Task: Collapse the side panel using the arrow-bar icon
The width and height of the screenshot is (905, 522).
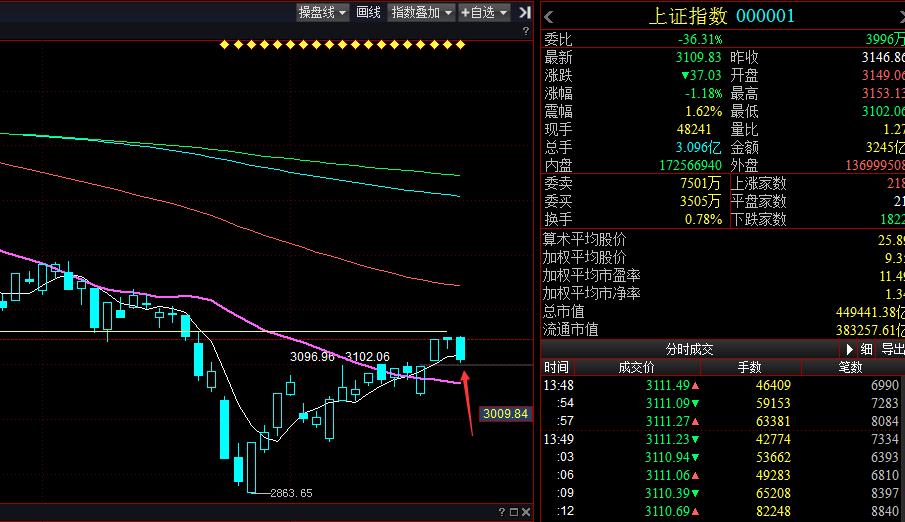Action: click(526, 12)
